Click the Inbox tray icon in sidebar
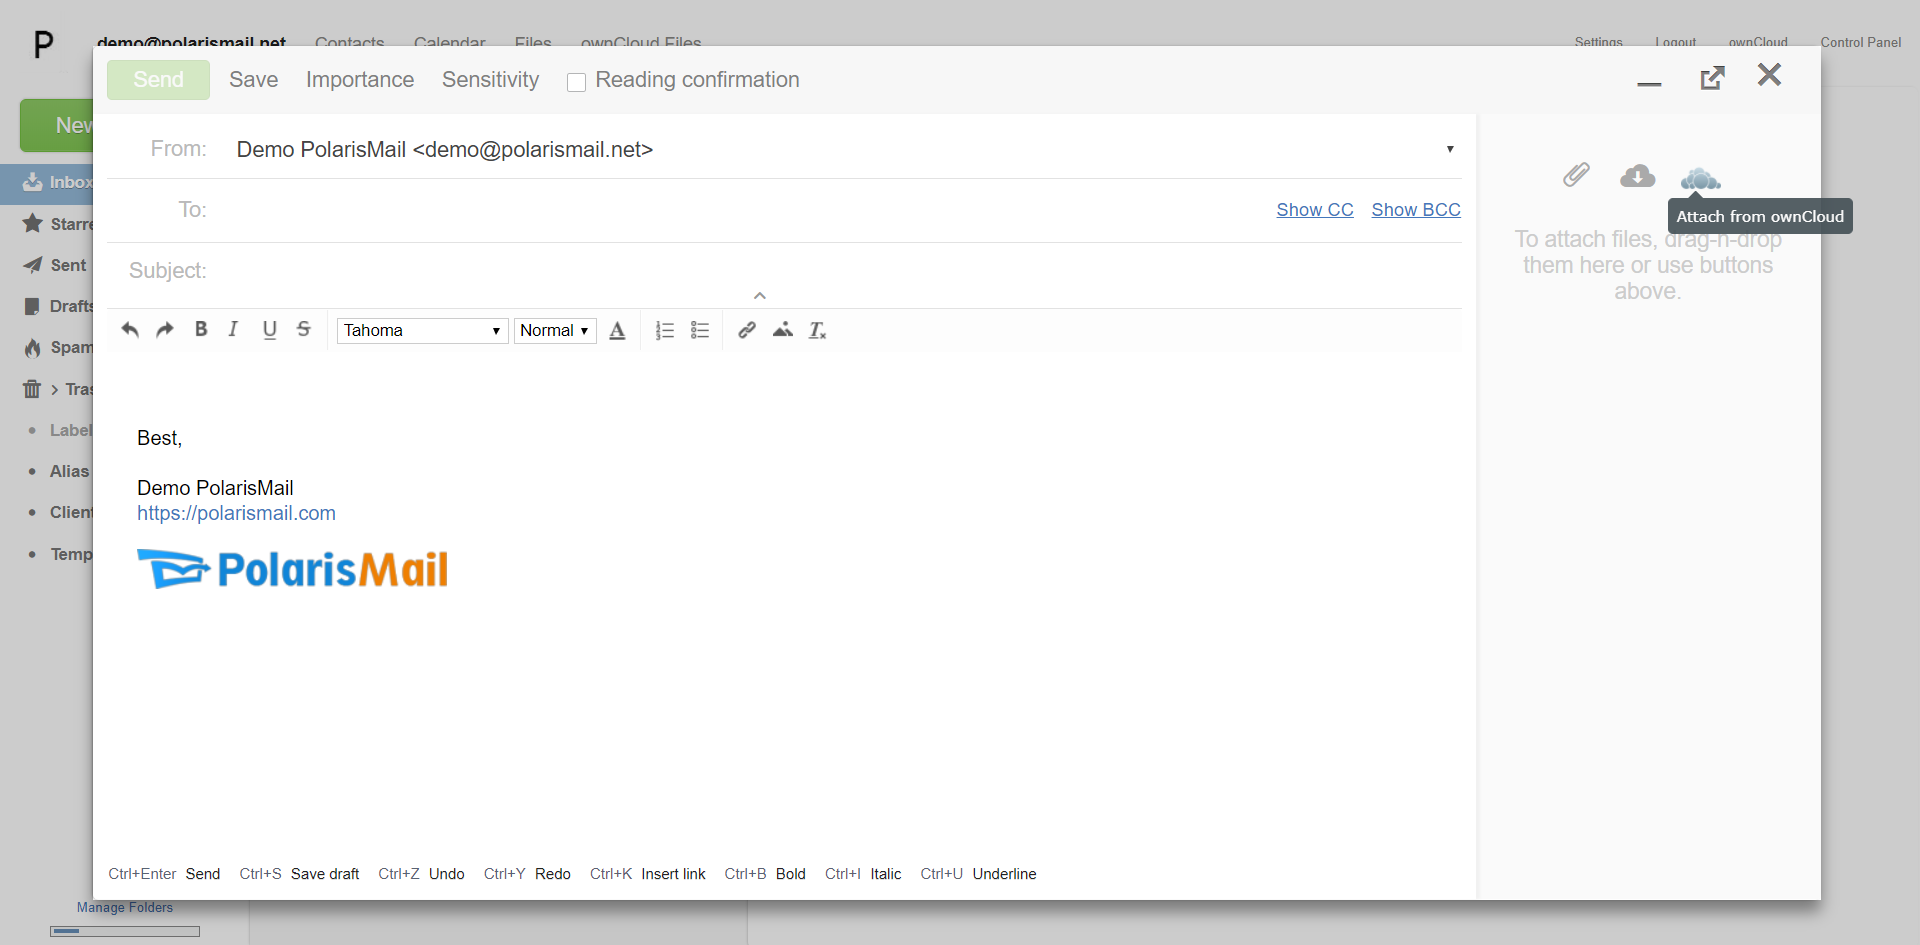 [x=32, y=182]
